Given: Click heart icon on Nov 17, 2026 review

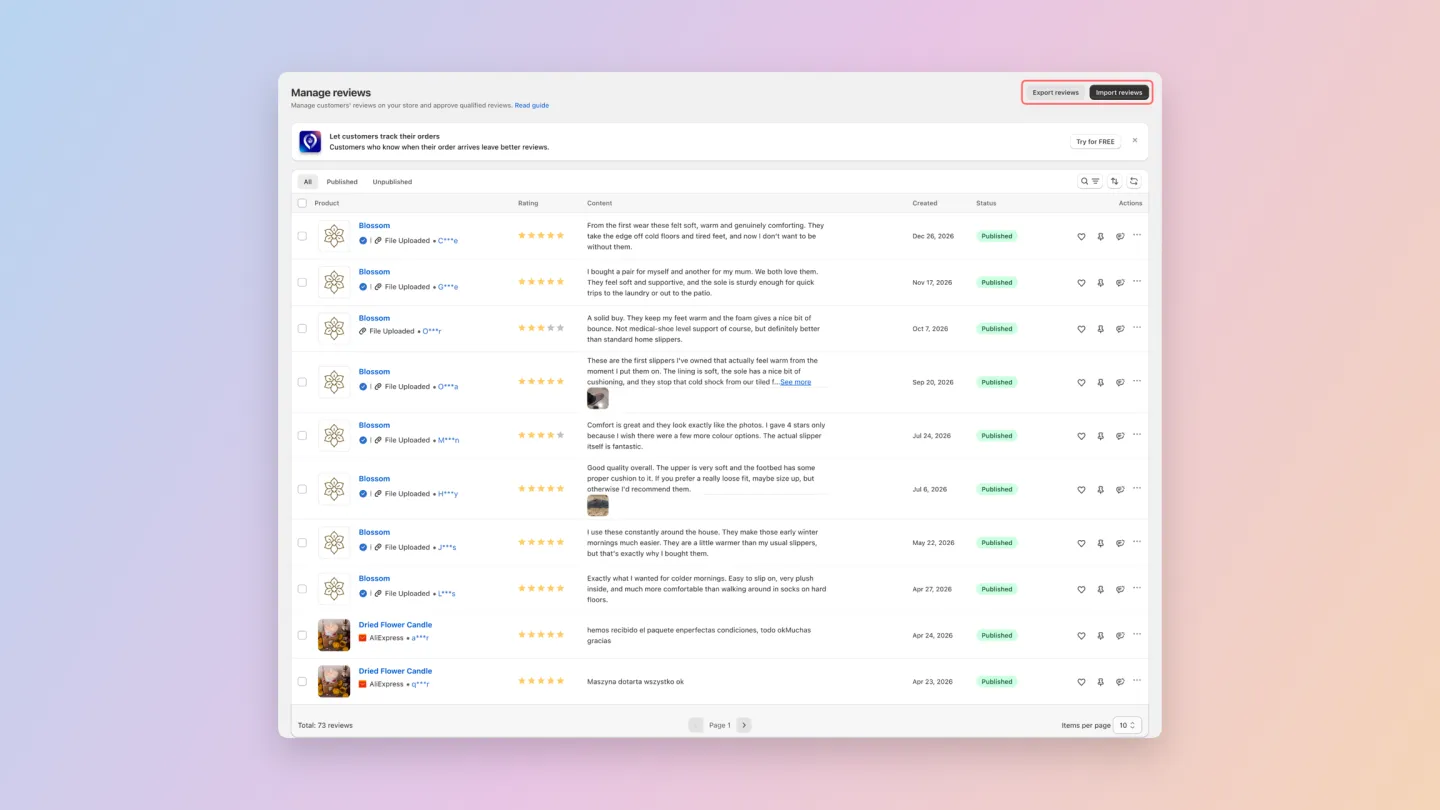Looking at the screenshot, I should pos(1081,283).
